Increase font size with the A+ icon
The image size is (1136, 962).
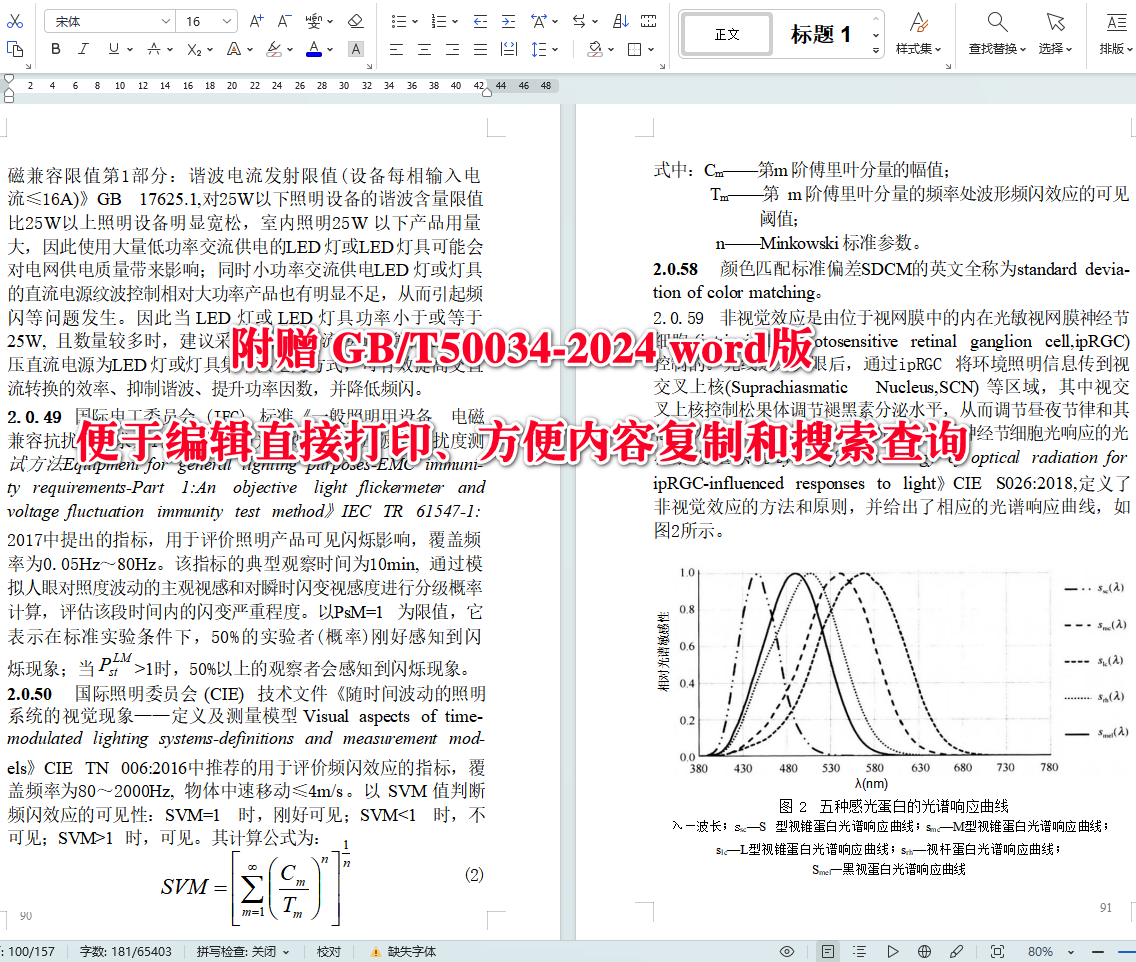click(256, 21)
